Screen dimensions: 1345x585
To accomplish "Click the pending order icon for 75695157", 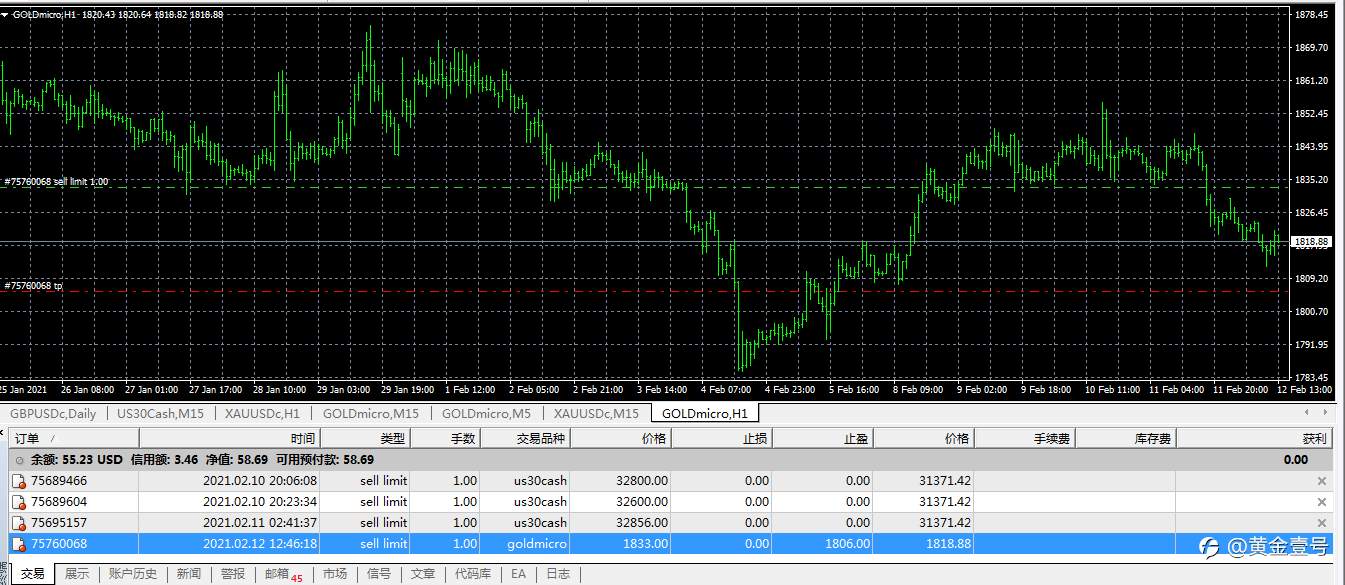I will click(x=18, y=523).
